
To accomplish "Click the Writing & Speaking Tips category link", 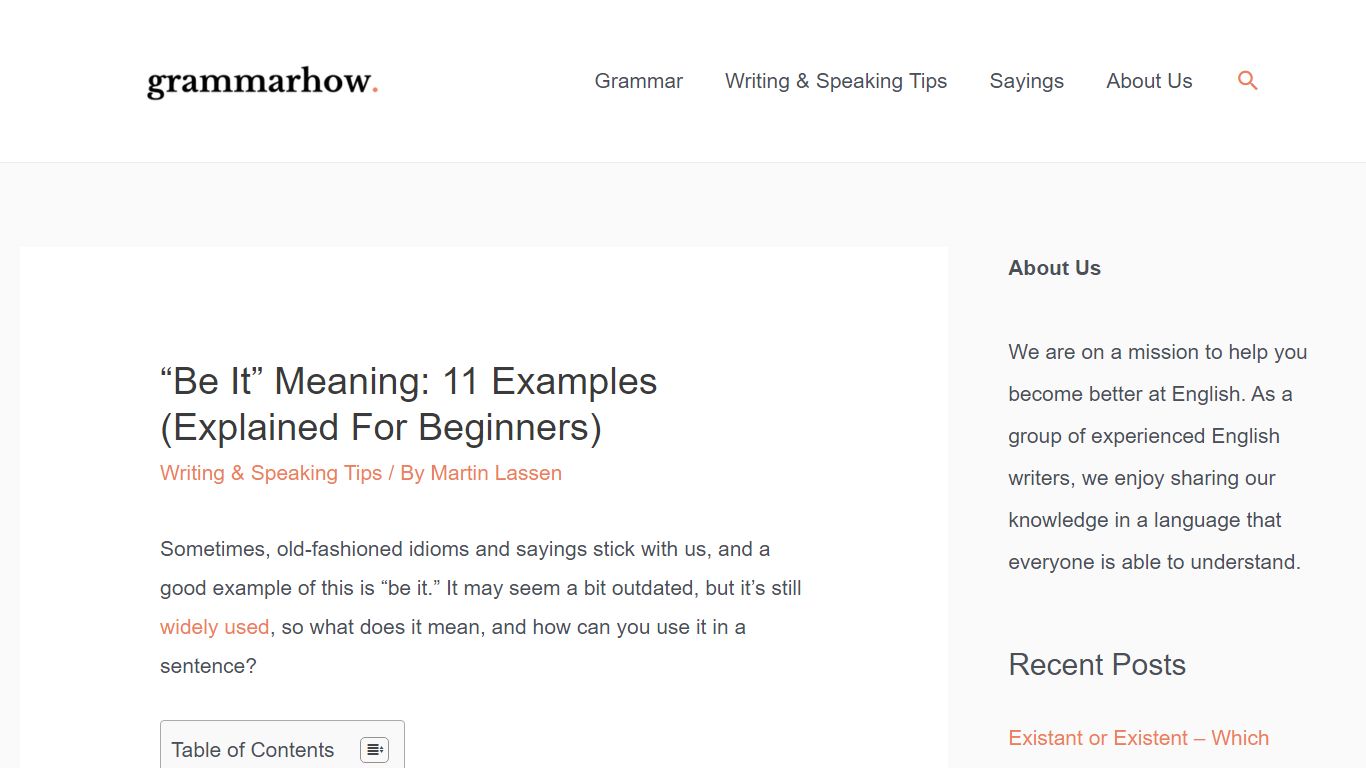I will [271, 473].
